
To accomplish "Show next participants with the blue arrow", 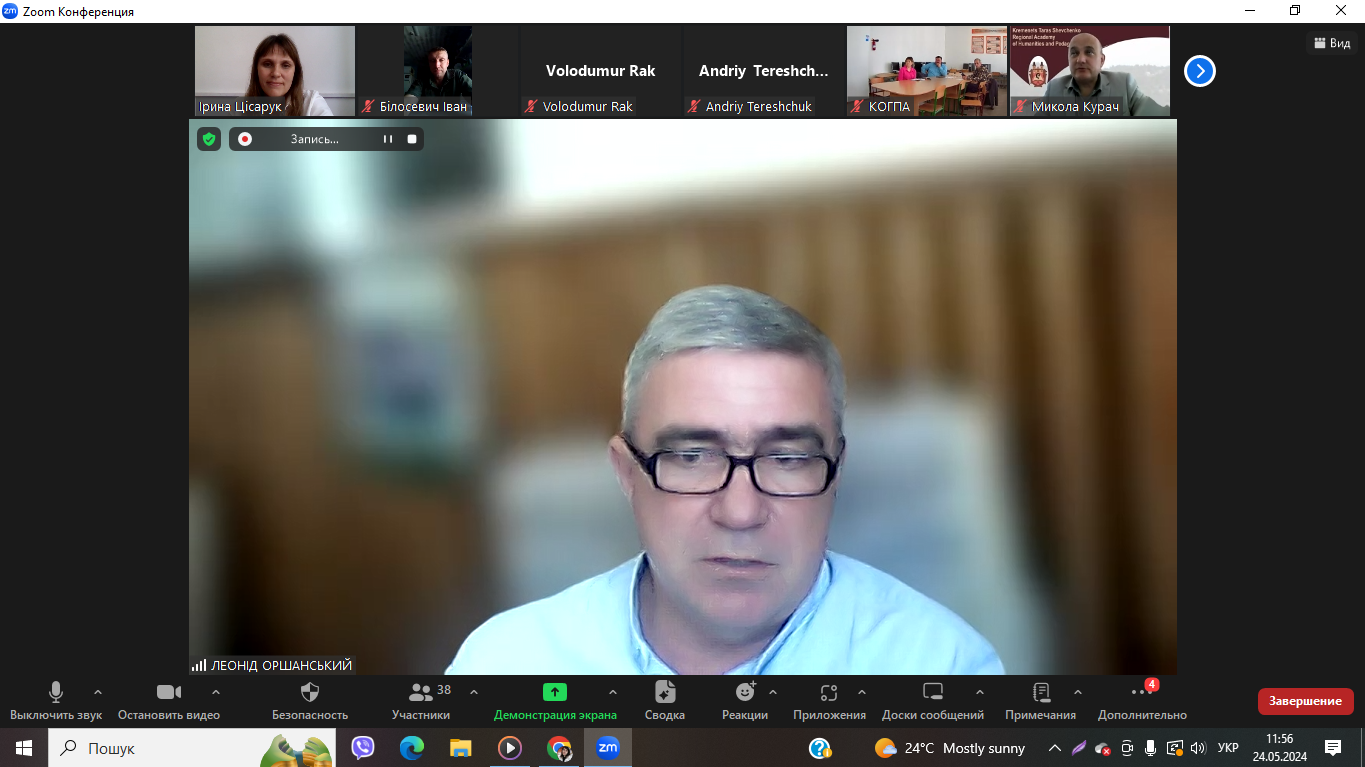I will pyautogui.click(x=1200, y=71).
